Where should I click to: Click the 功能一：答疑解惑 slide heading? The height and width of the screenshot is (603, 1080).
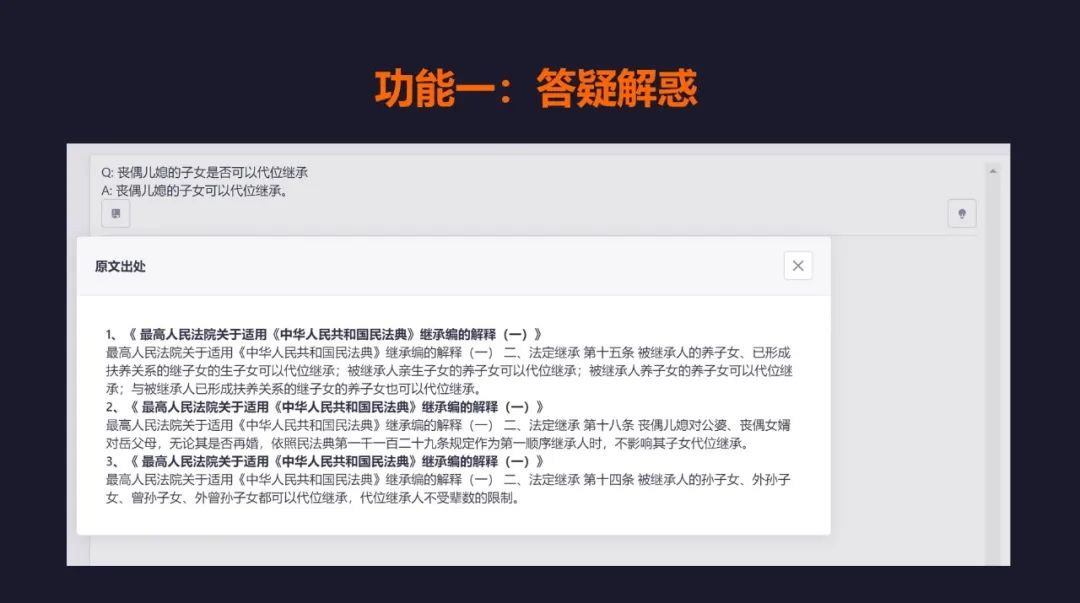pyautogui.click(x=536, y=88)
